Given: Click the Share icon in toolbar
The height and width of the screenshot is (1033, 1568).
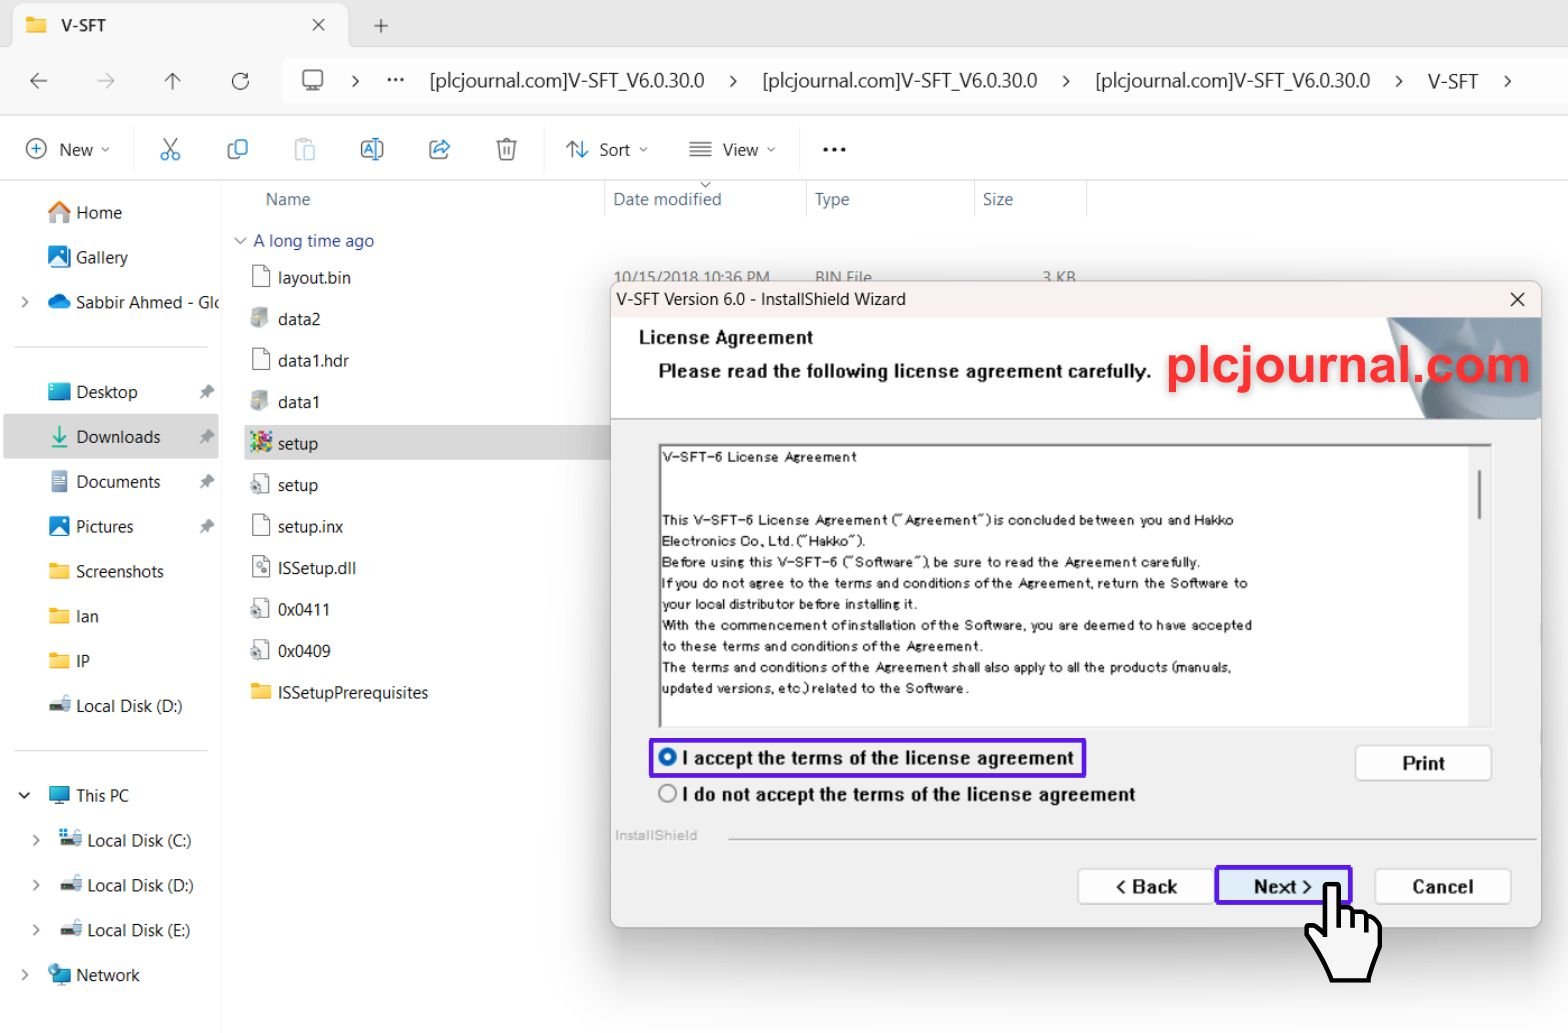Looking at the screenshot, I should (x=439, y=149).
